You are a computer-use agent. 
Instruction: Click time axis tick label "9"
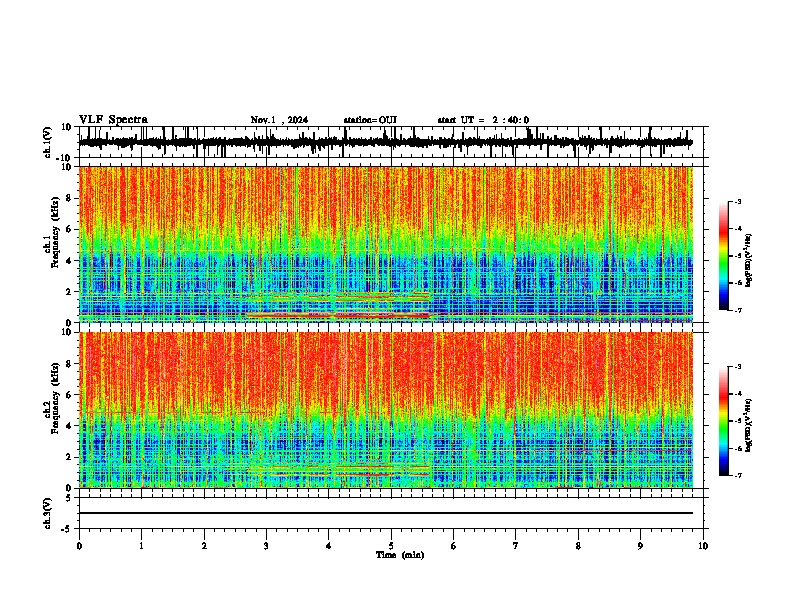point(640,546)
